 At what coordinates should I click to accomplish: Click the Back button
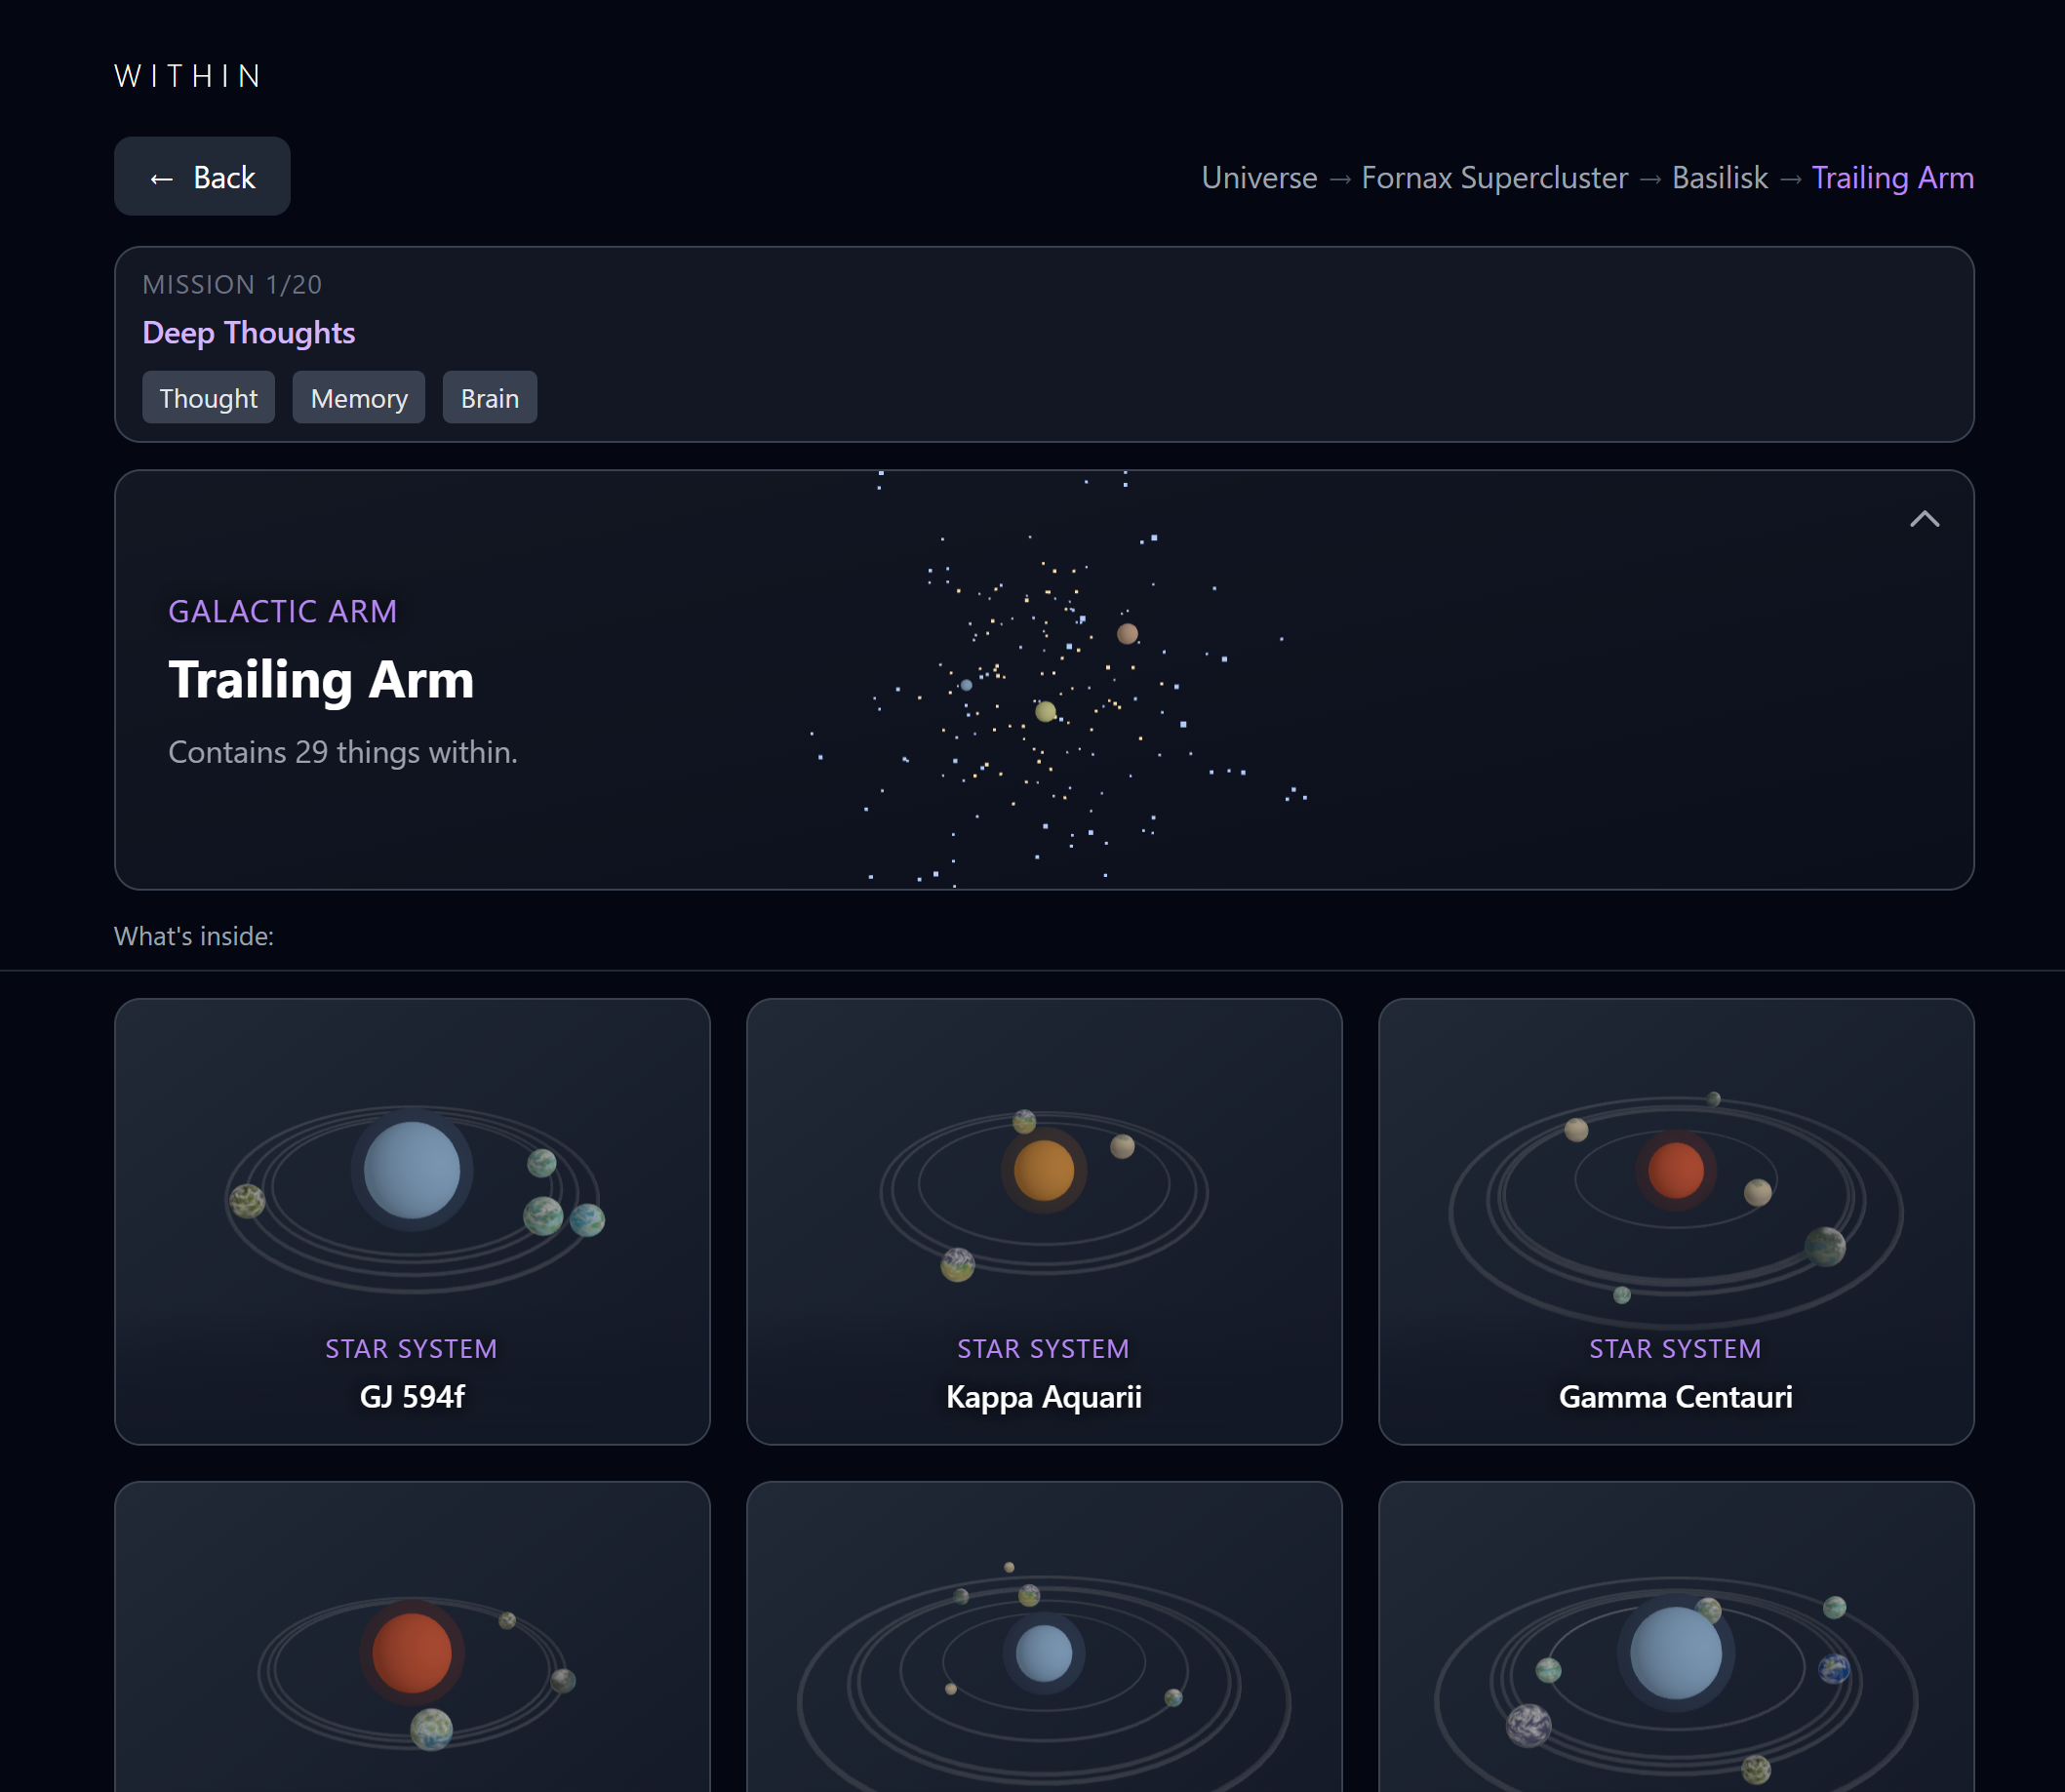click(x=202, y=177)
